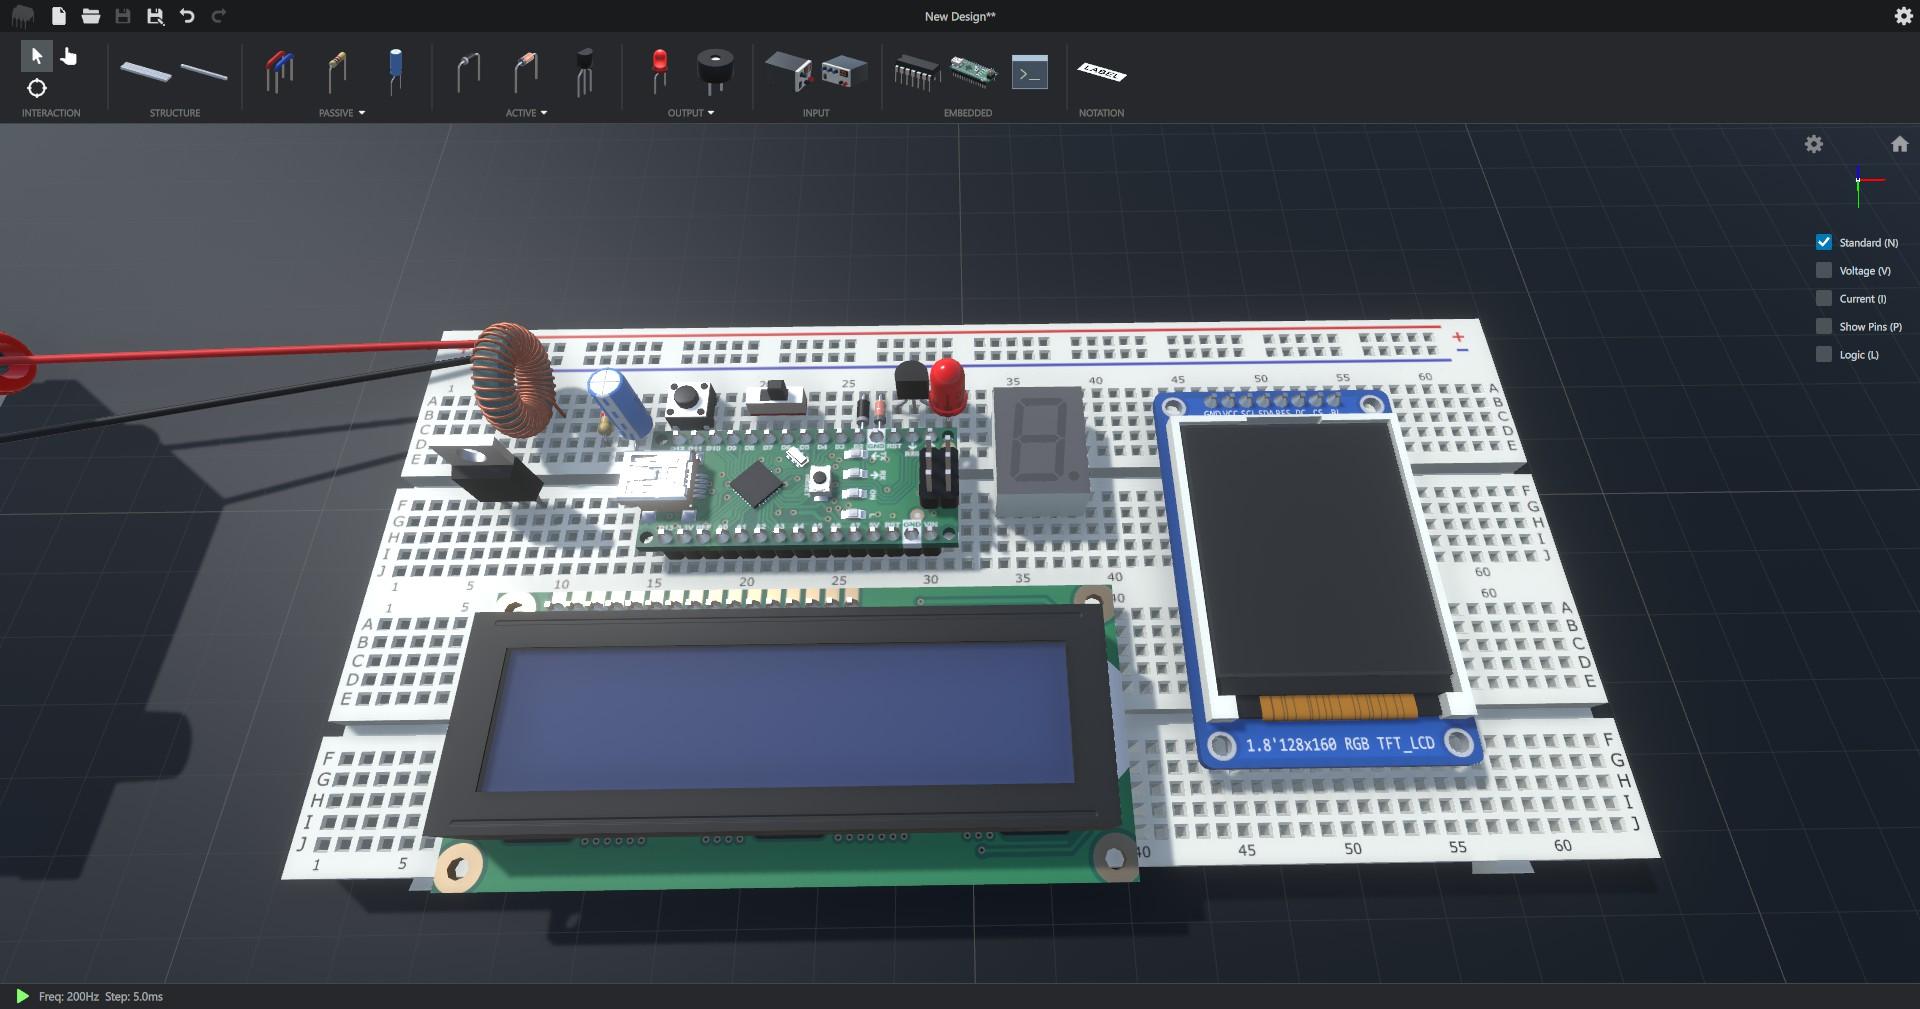Enable the Voltage (V) view checkbox
Viewport: 1920px width, 1009px height.
point(1824,271)
